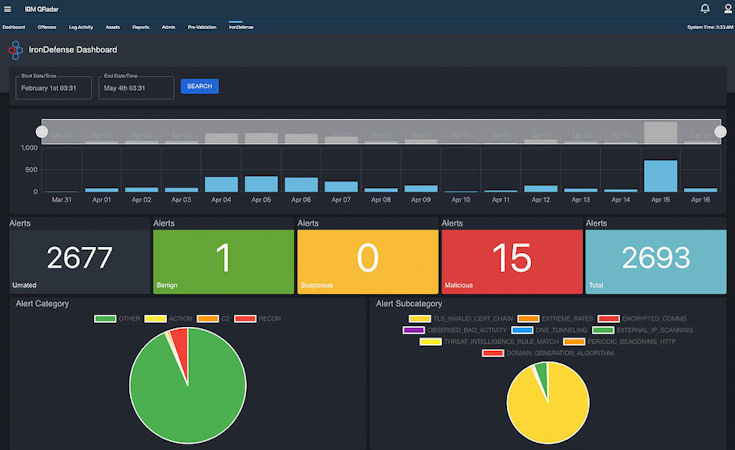The height and width of the screenshot is (450, 735).
Task: Click the right timeline range handle
Action: click(720, 132)
